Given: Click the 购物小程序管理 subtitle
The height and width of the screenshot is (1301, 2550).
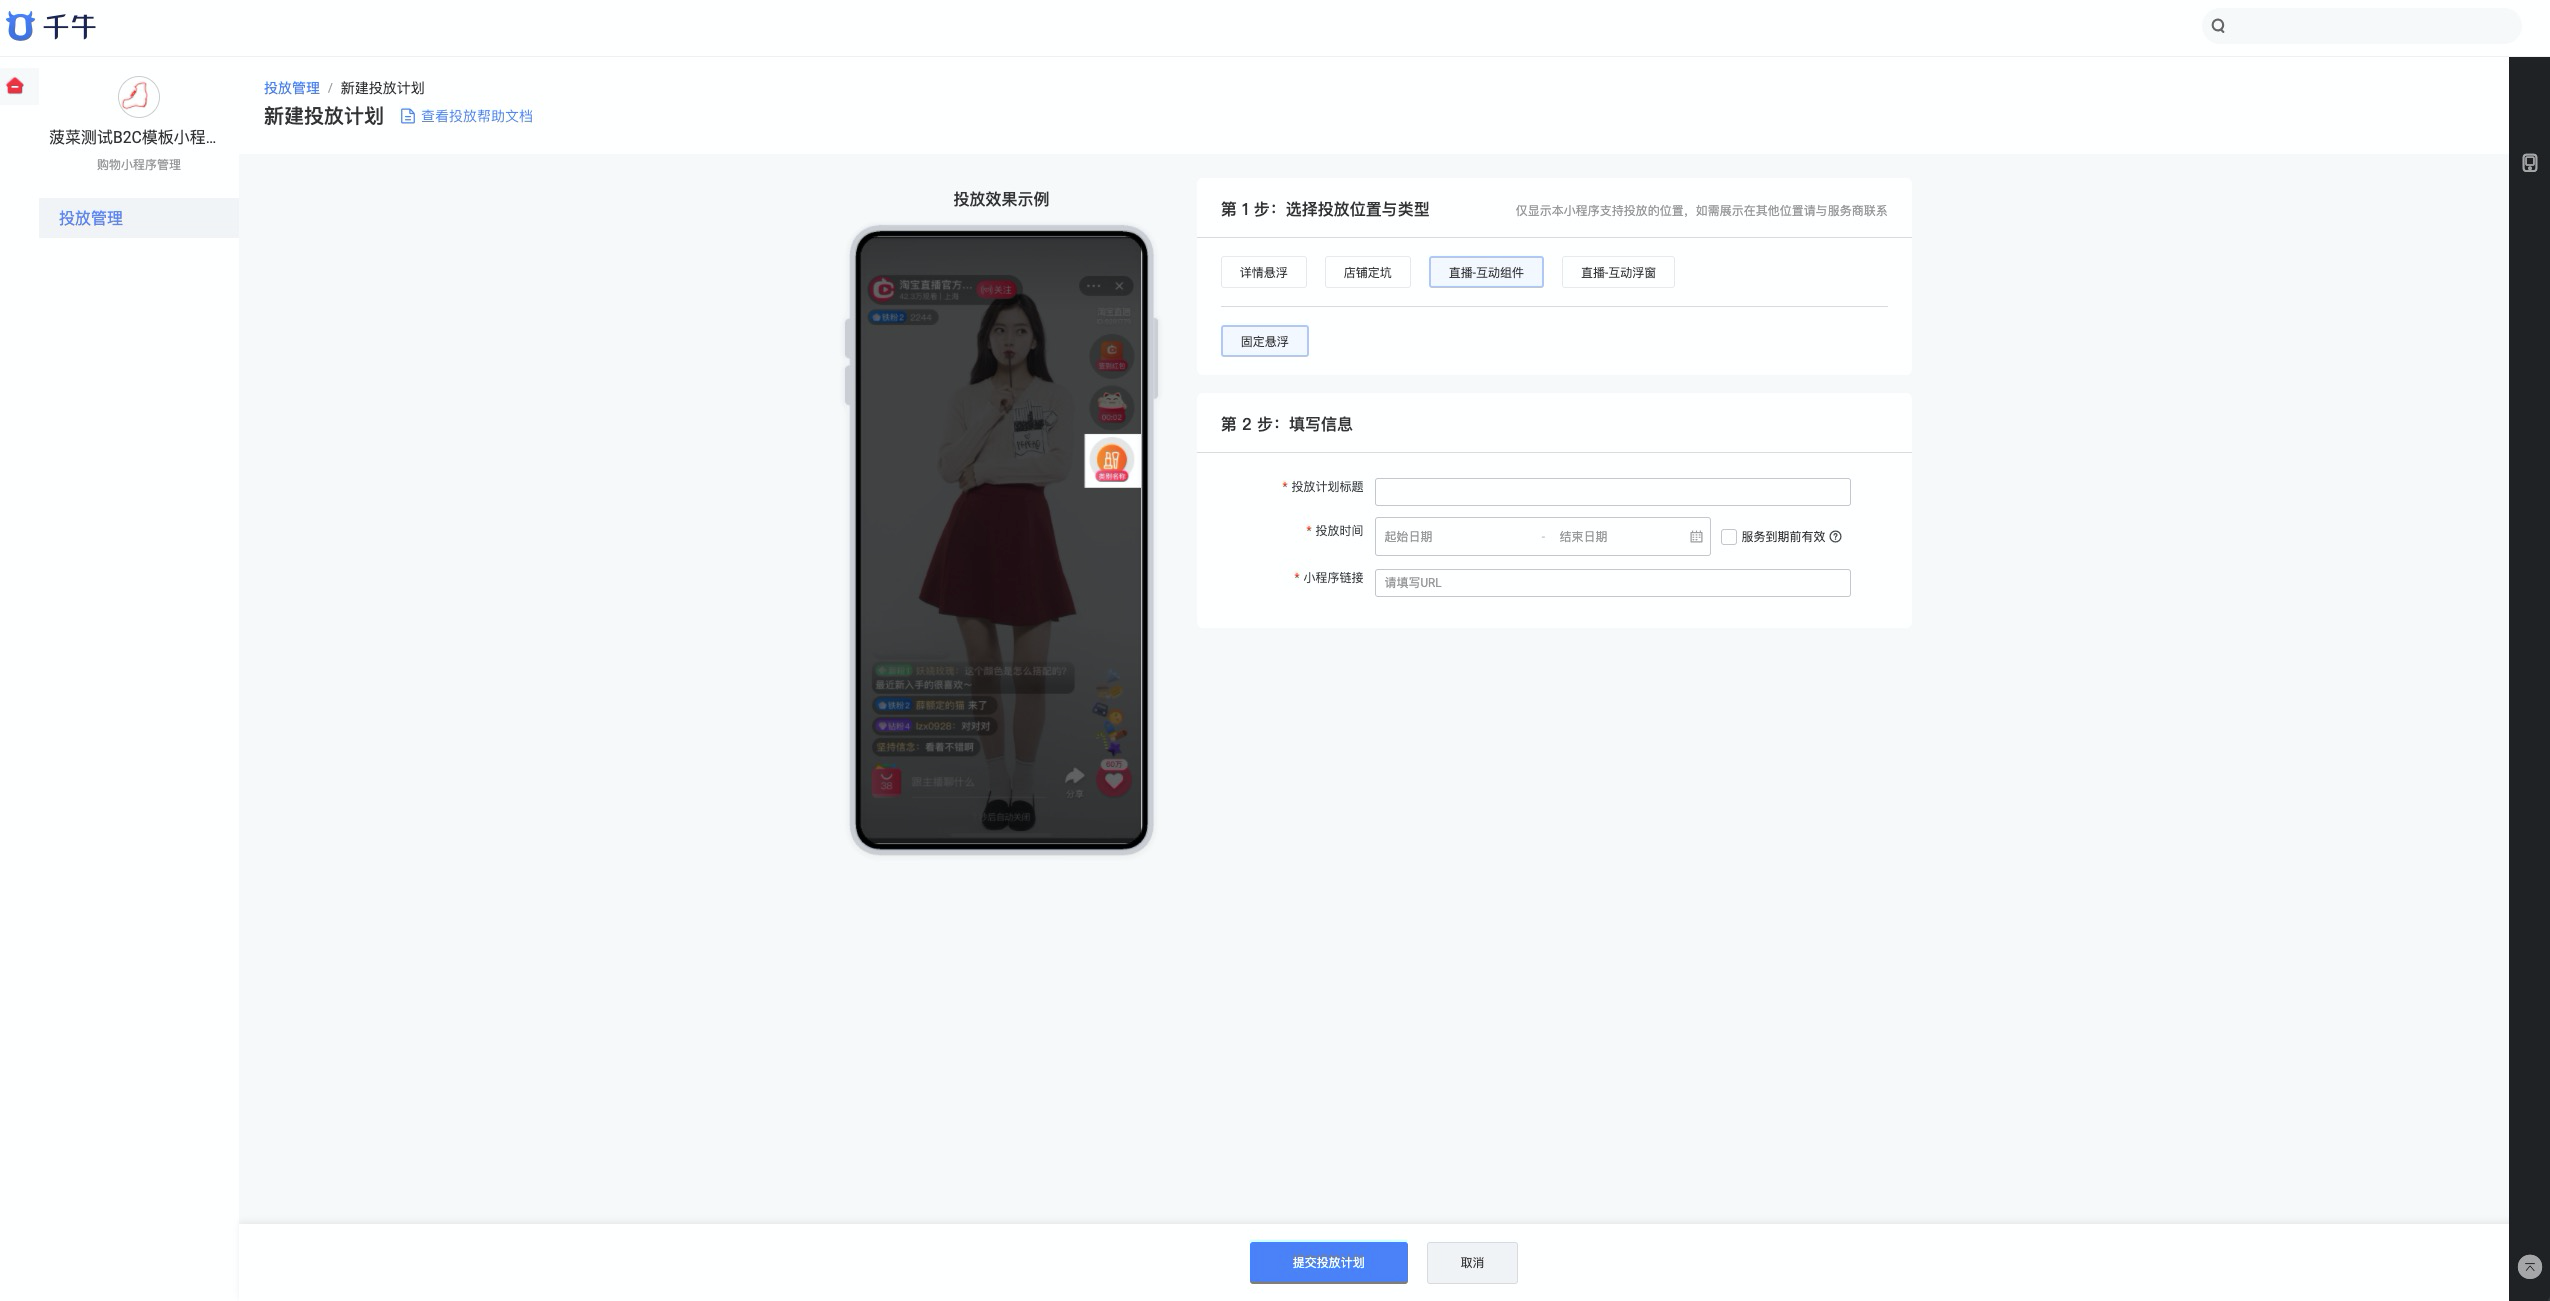Looking at the screenshot, I should click(138, 165).
